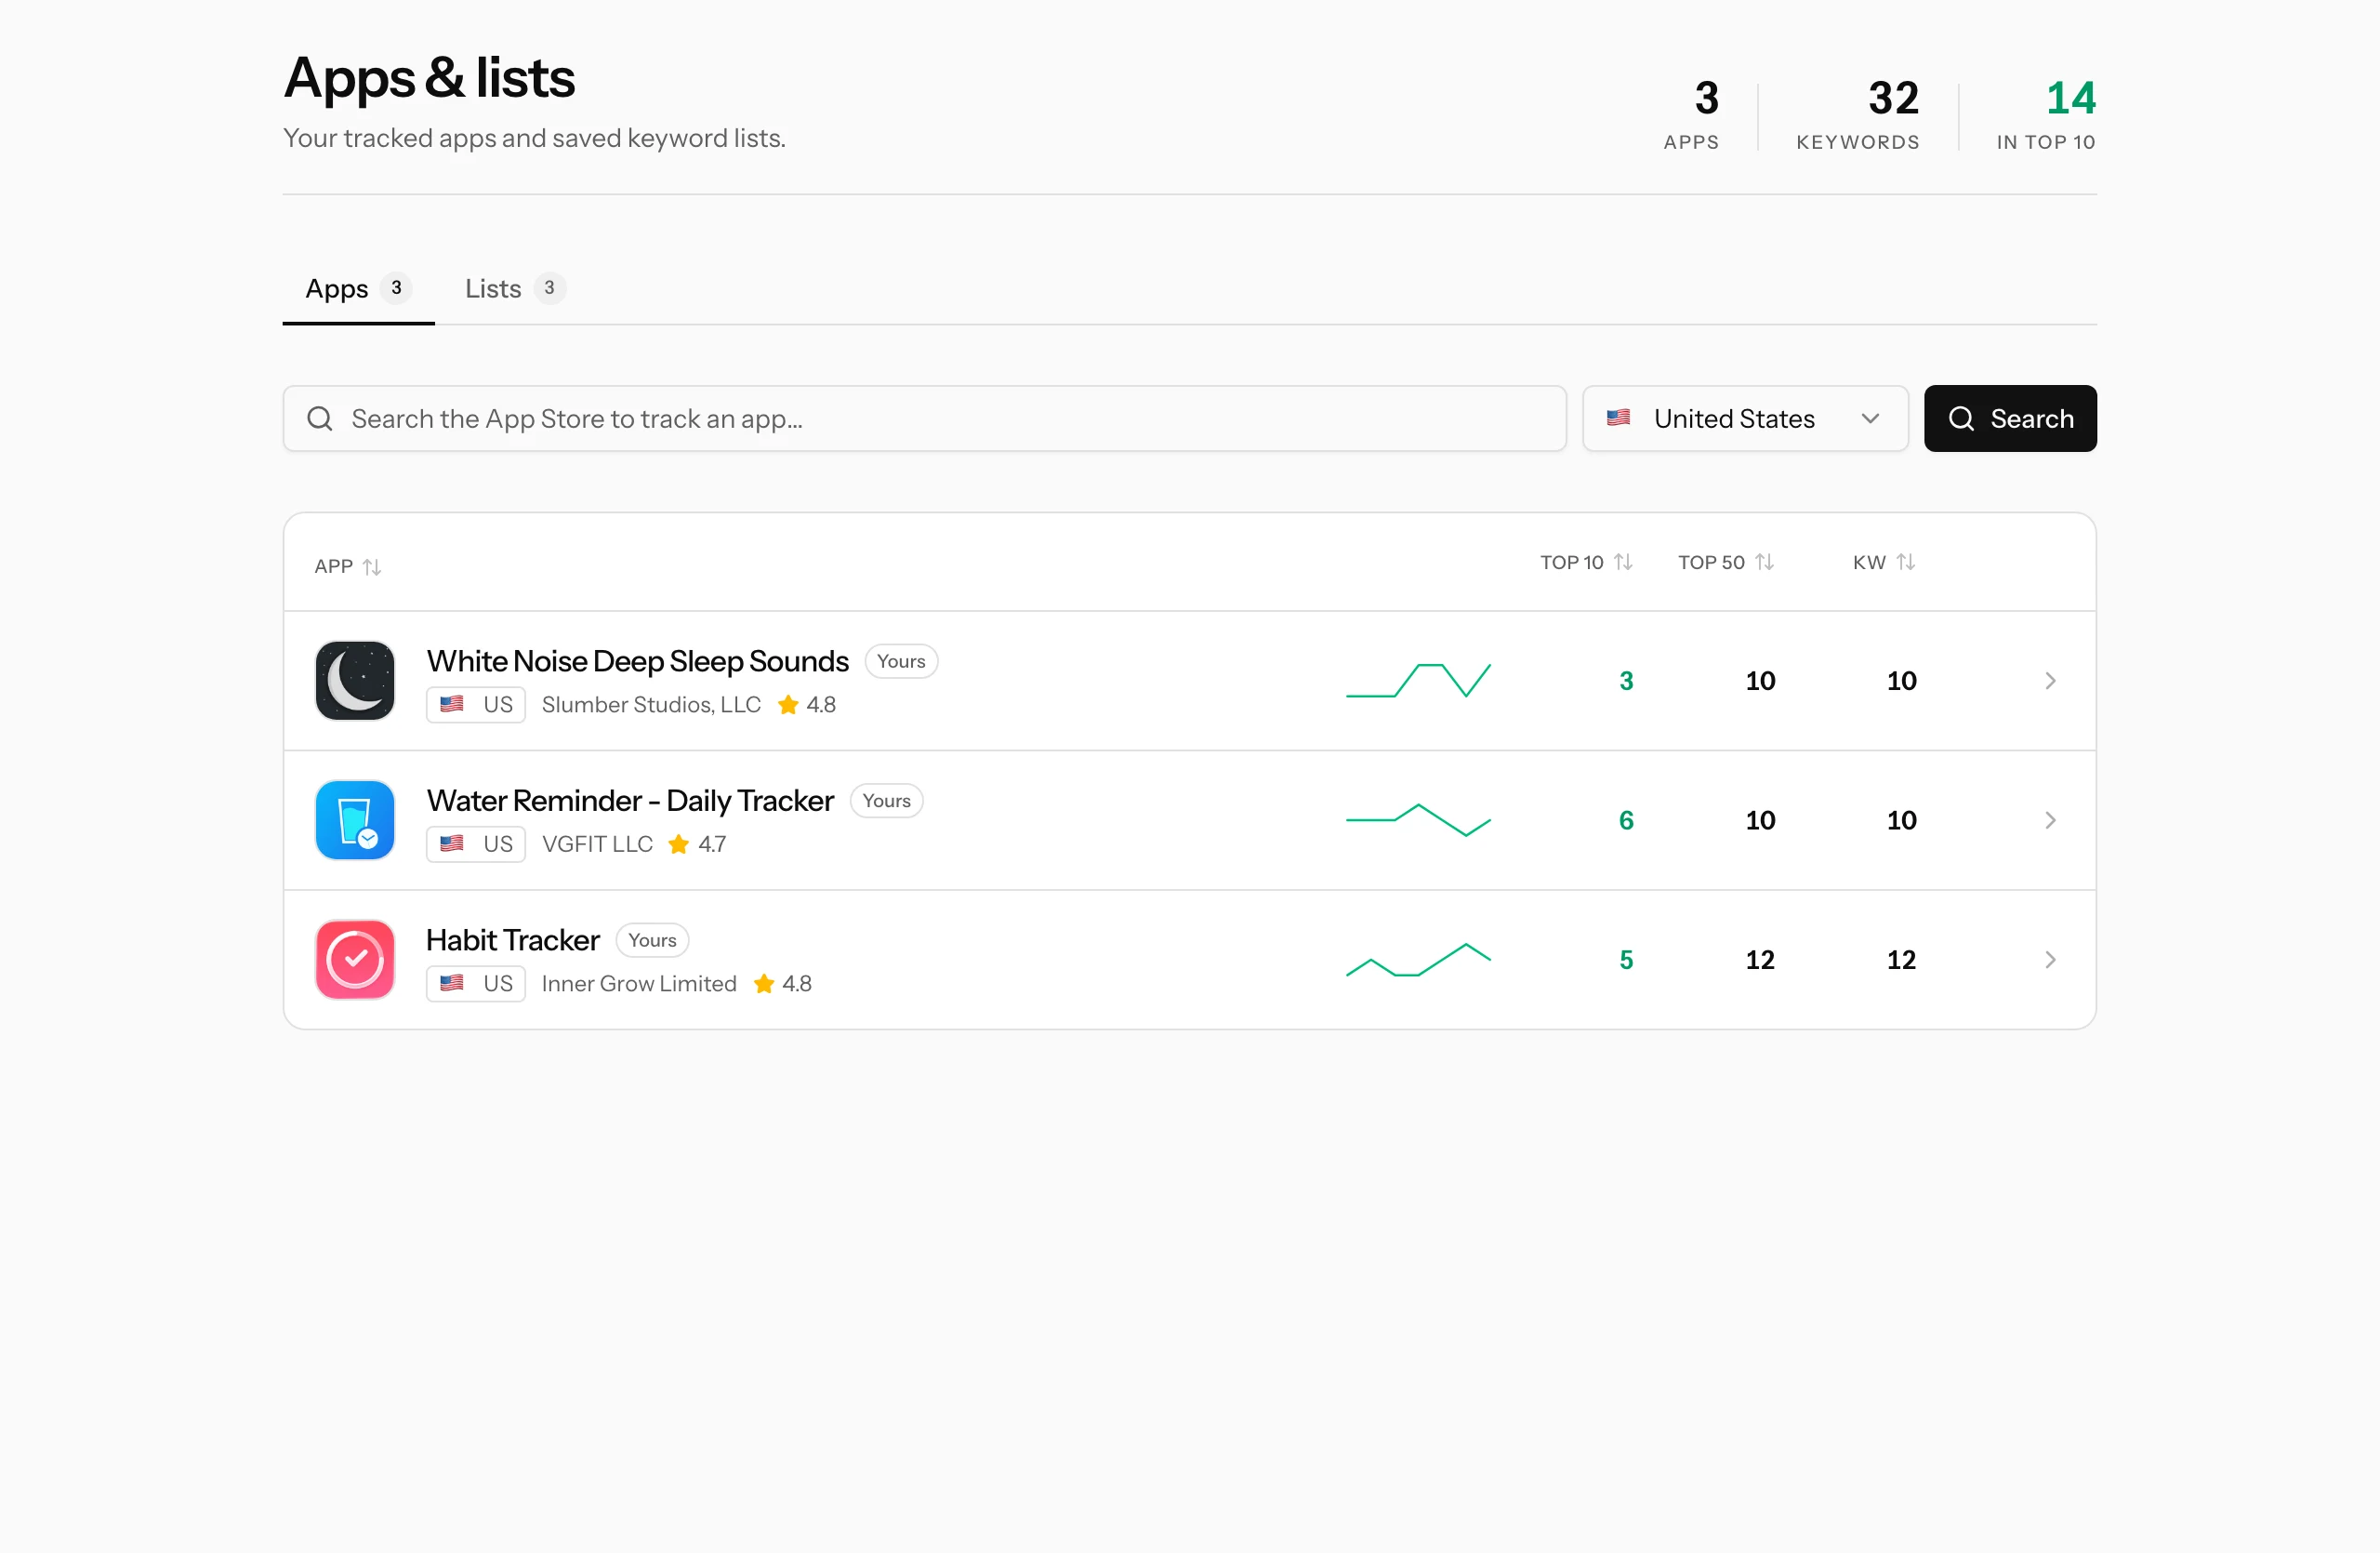Click the 3 APPS stat
The image size is (2380, 1553).
[x=1692, y=114]
